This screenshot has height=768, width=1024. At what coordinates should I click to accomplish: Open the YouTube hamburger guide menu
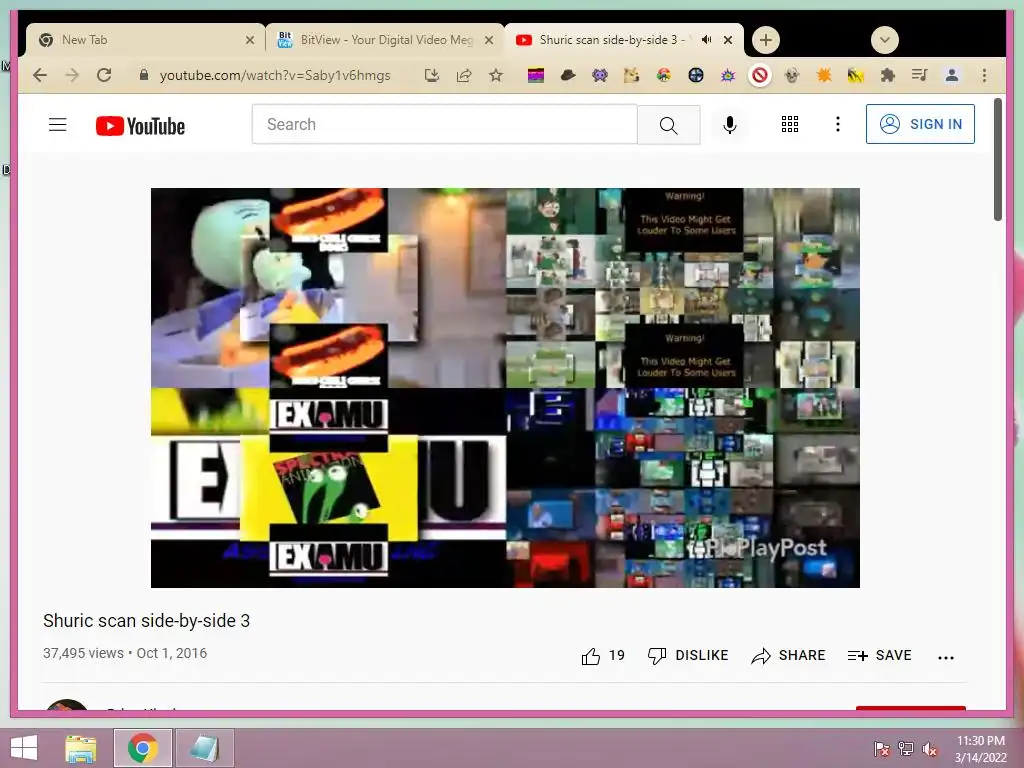[57, 124]
